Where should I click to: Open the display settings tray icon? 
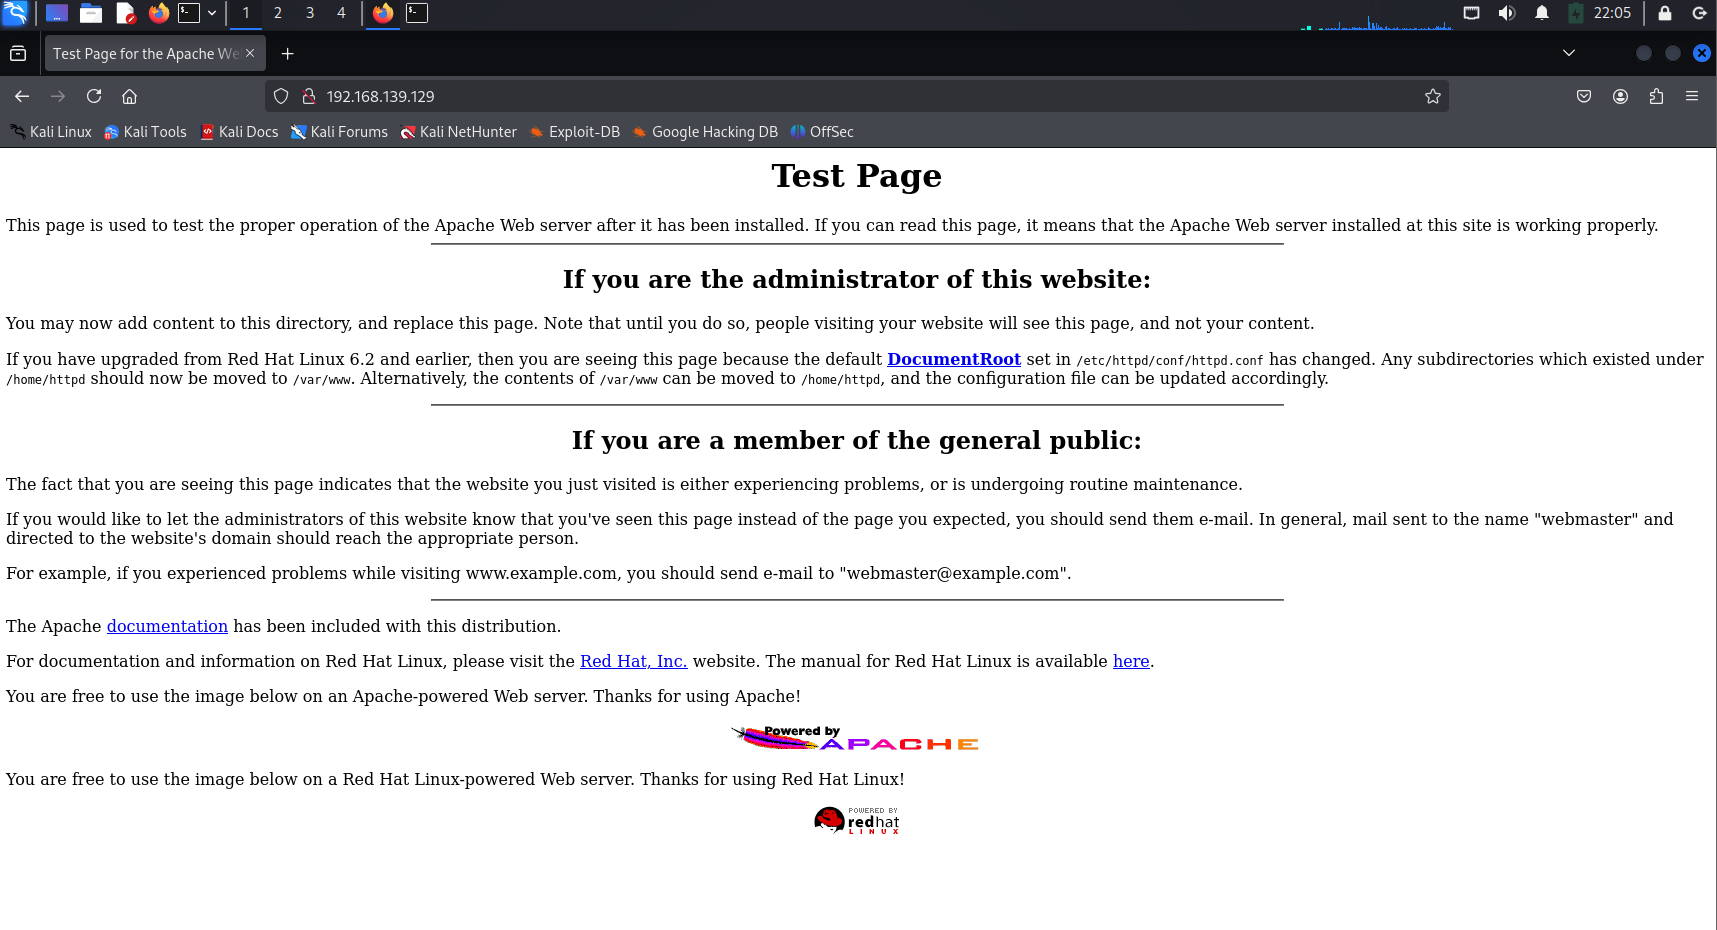click(x=1471, y=13)
